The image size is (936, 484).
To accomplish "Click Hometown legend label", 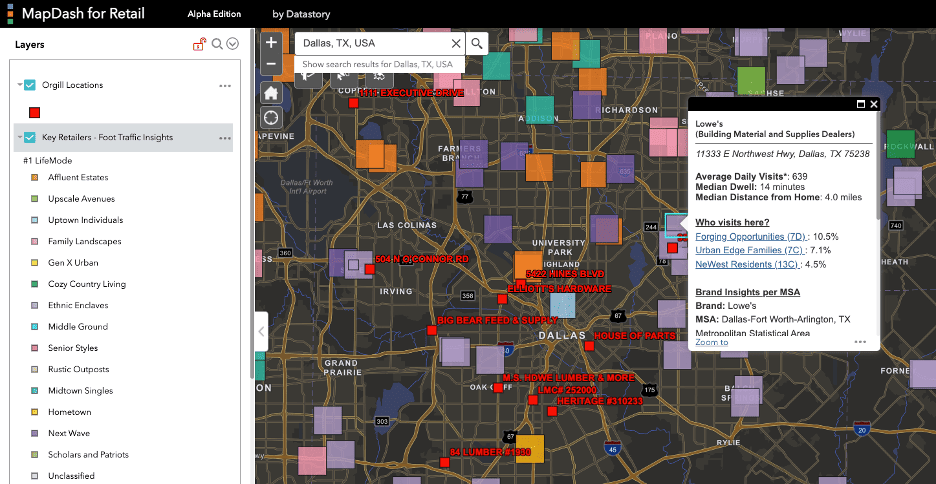I will (x=69, y=412).
